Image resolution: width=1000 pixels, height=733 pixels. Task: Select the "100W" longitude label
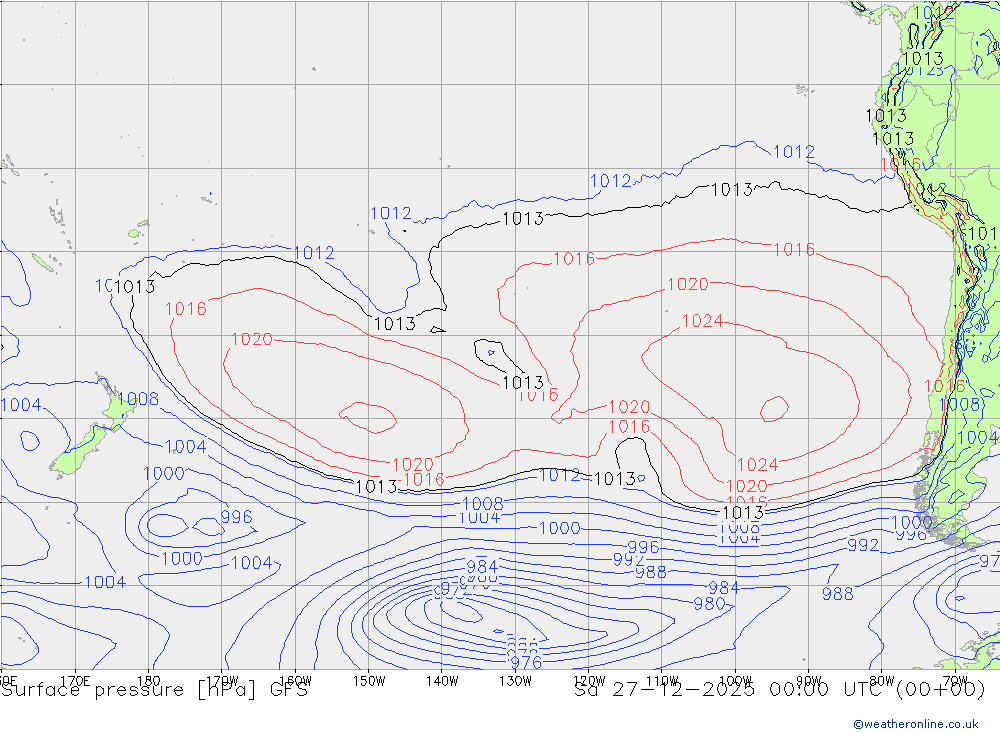point(735,681)
